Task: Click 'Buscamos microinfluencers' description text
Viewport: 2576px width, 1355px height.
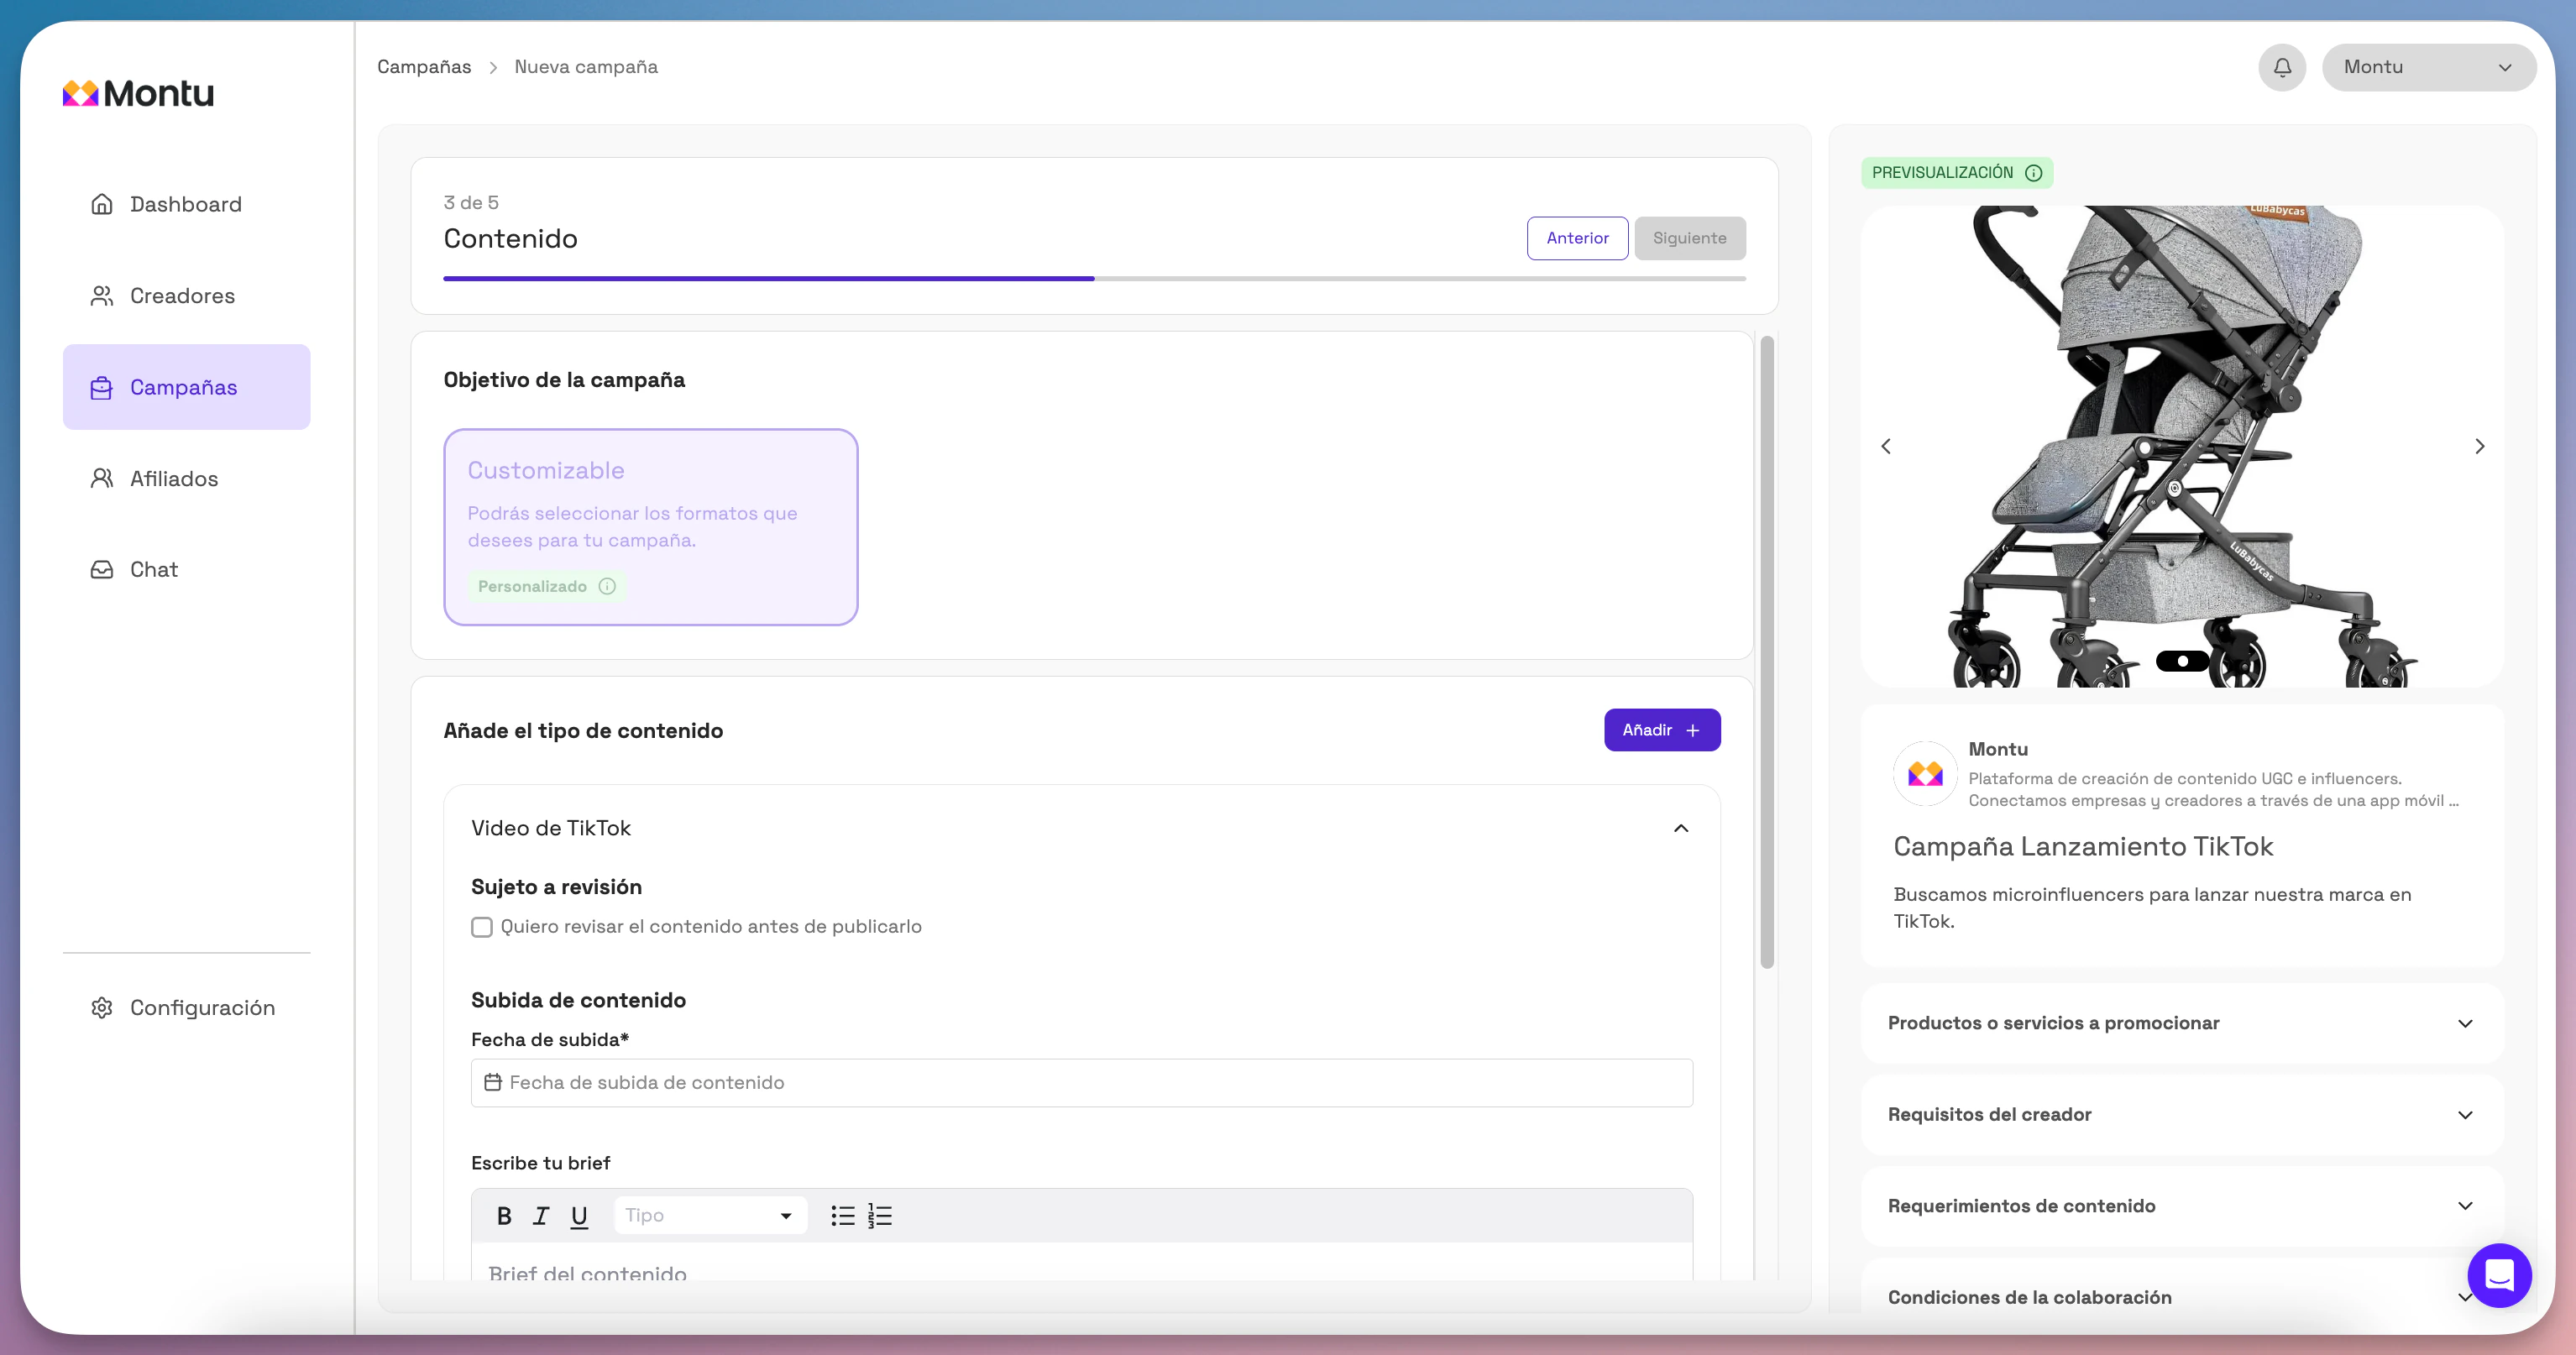Action: (x=2152, y=908)
